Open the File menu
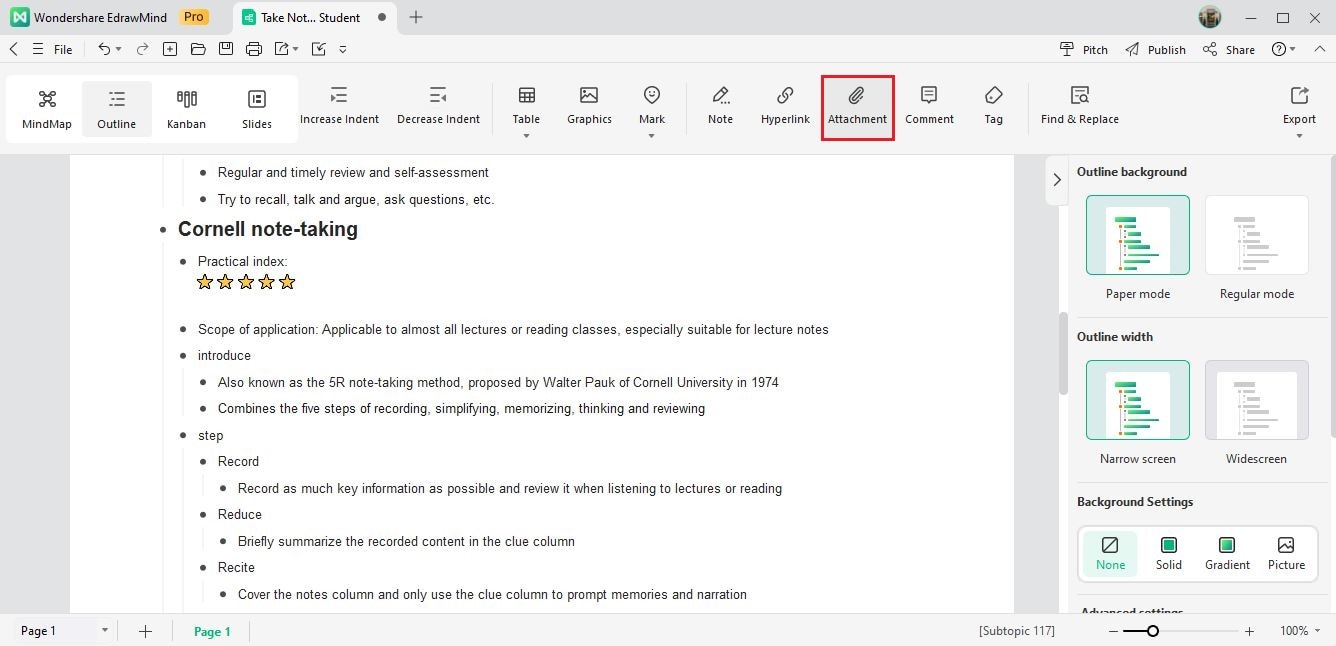The image size is (1336, 646). [x=63, y=49]
